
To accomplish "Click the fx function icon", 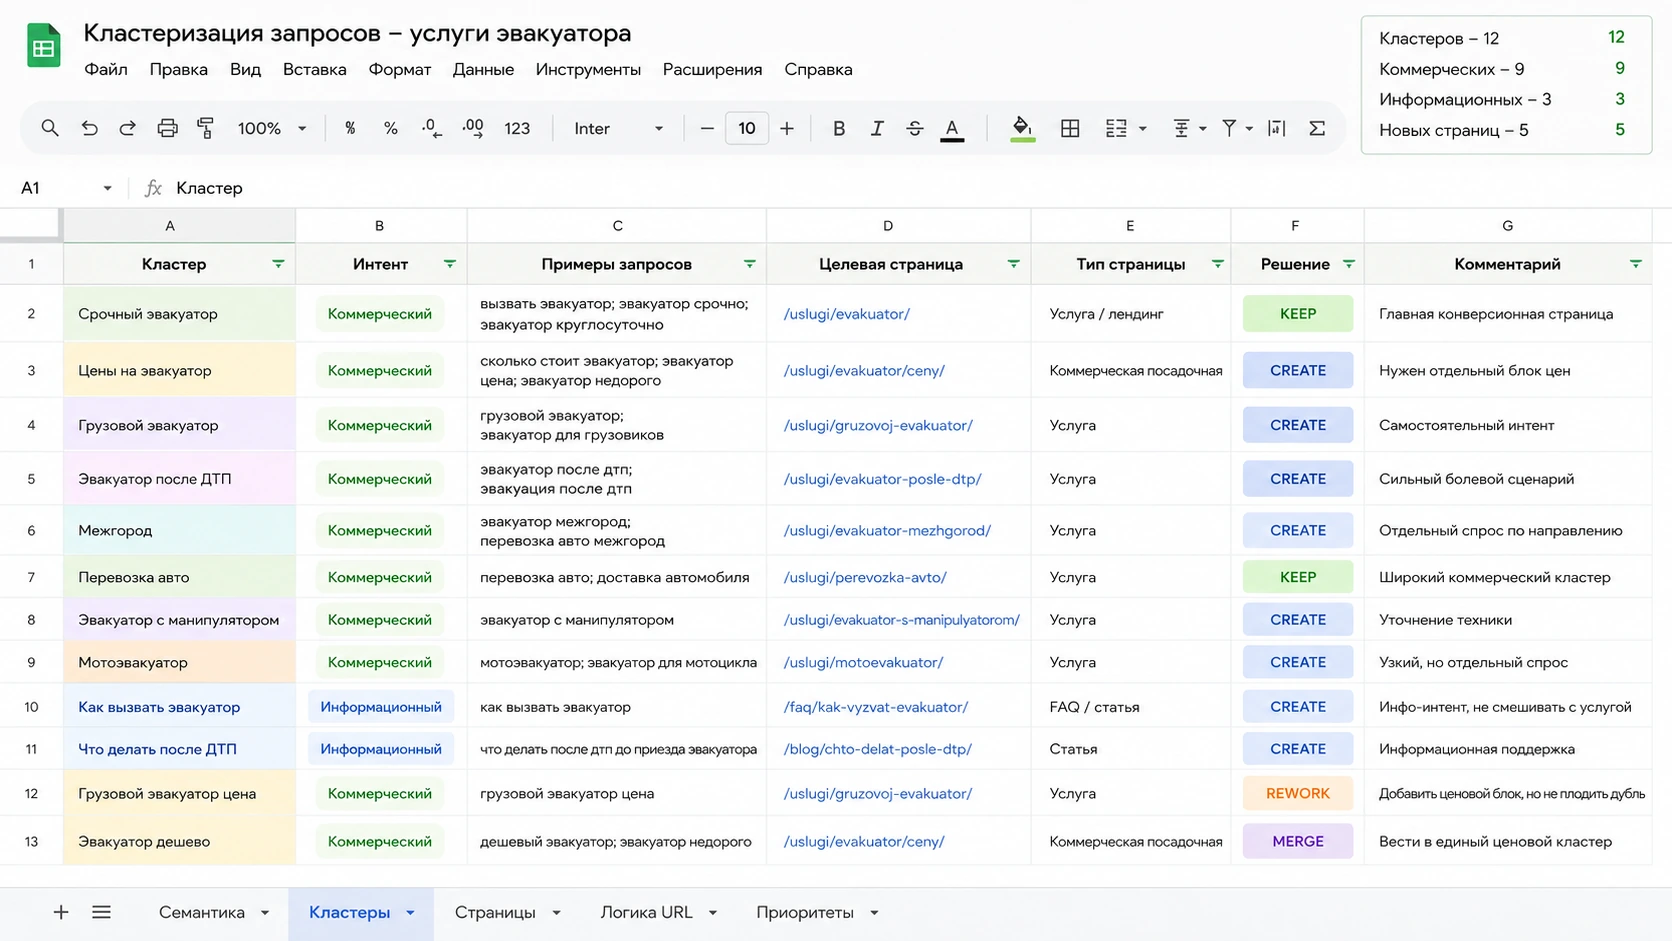I will [x=153, y=188].
